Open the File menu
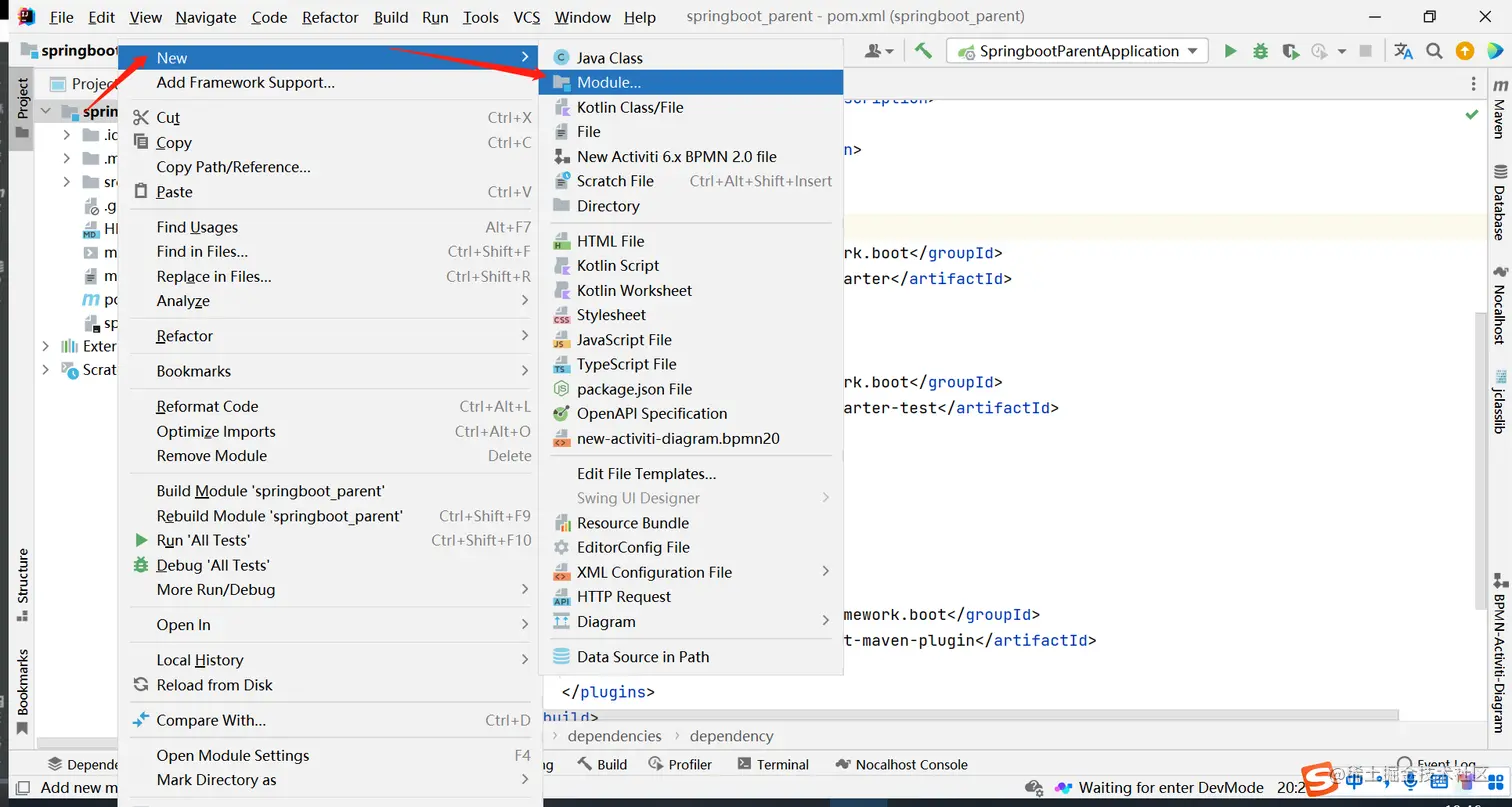This screenshot has height=807, width=1512. click(x=61, y=17)
